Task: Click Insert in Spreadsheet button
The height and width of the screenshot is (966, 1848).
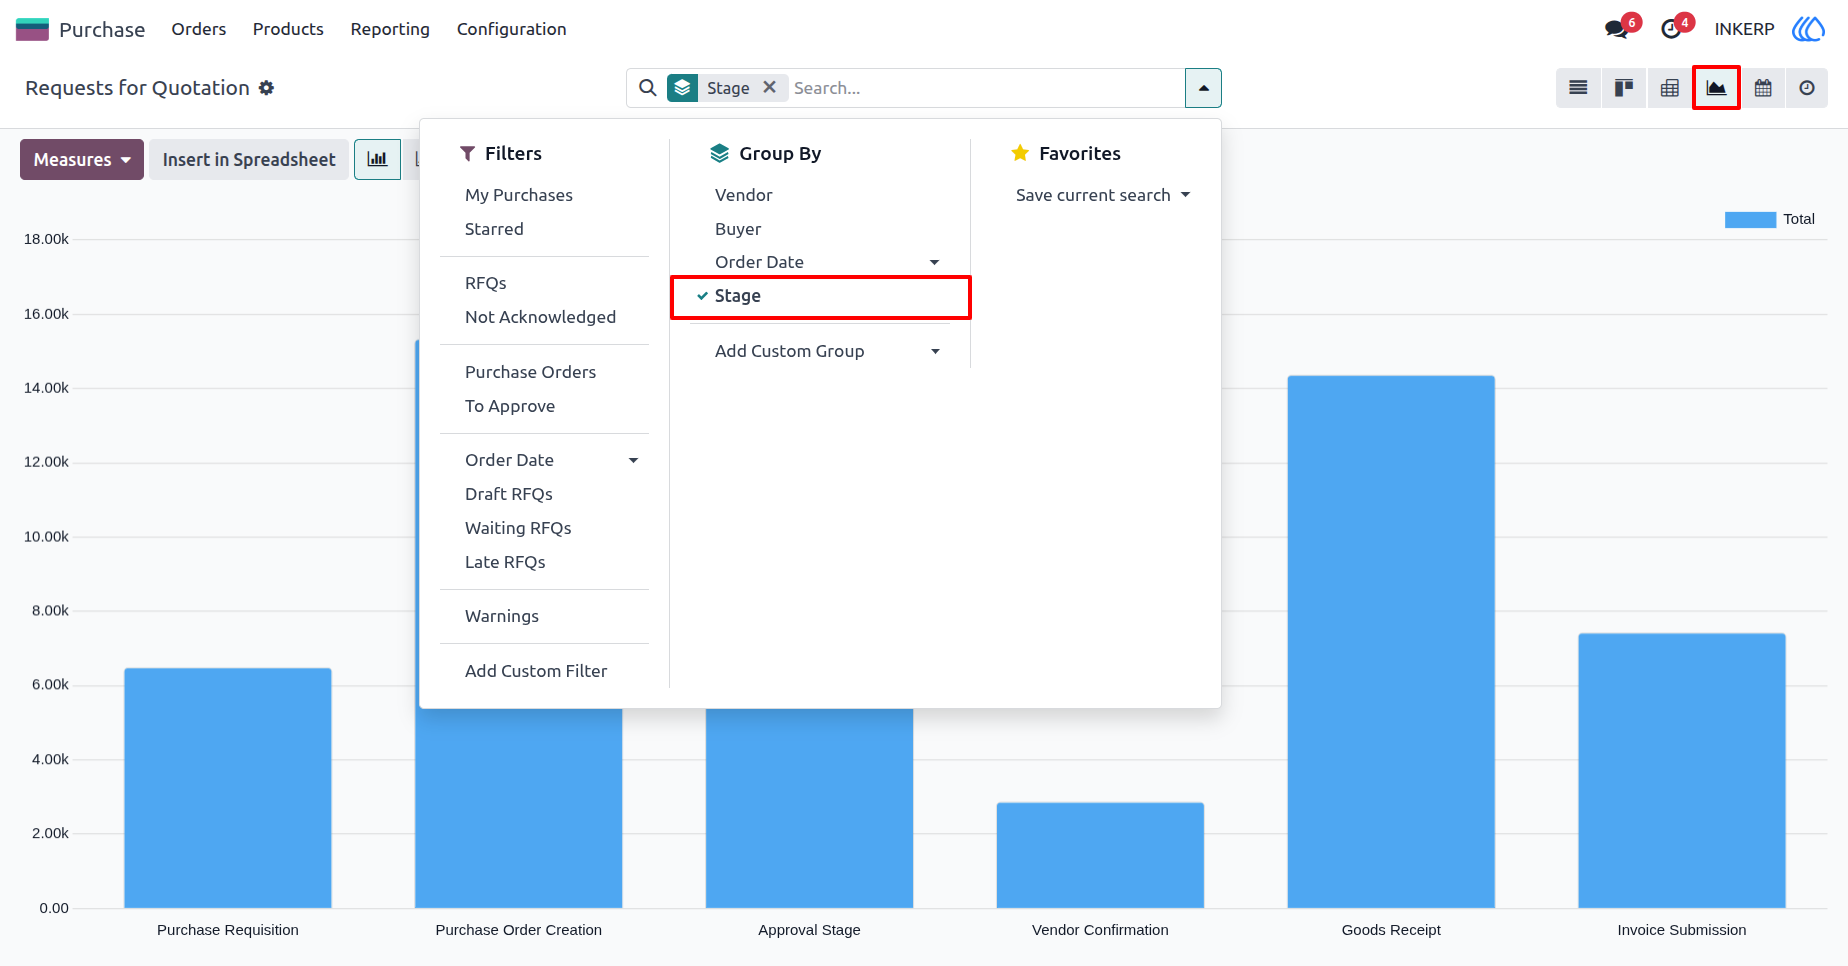Action: click(x=249, y=159)
